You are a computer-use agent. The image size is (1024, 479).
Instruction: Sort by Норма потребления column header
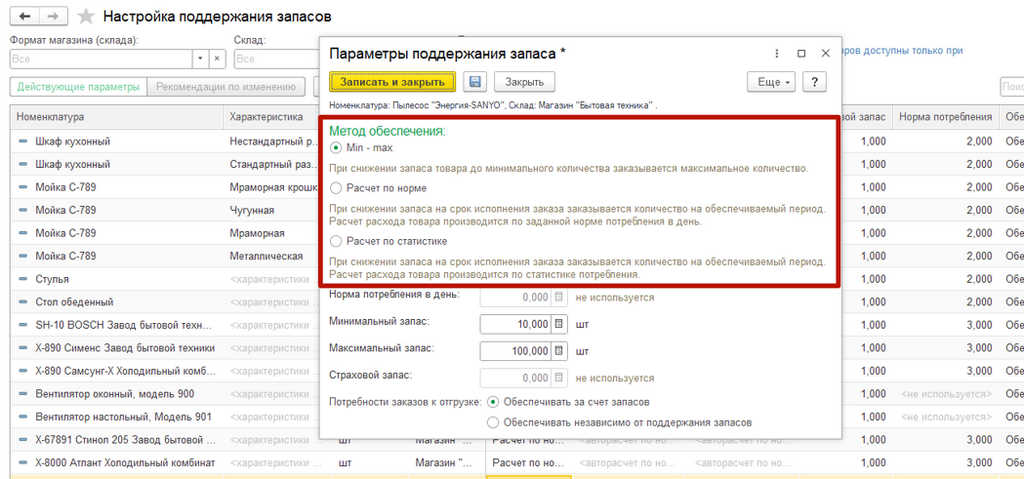coord(945,116)
